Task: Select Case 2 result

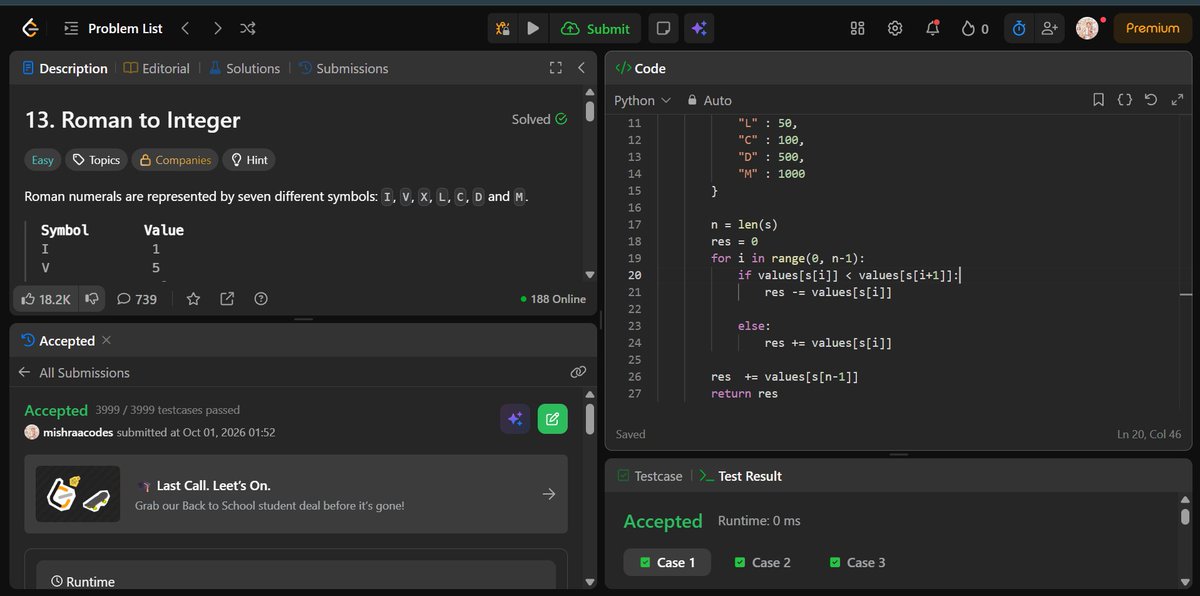Action: (x=762, y=562)
